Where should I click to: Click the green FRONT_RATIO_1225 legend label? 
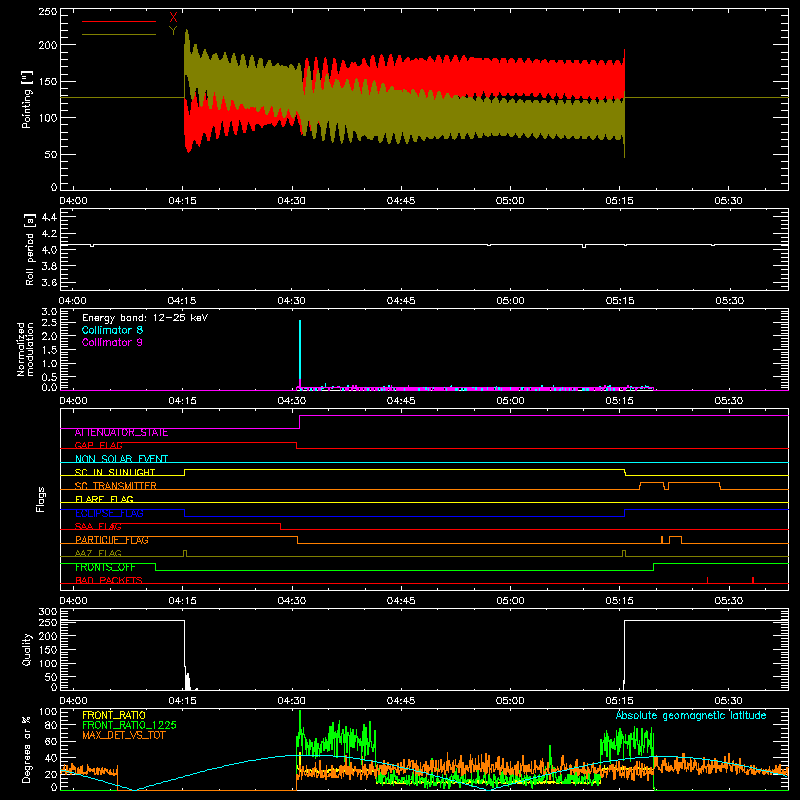130,725
